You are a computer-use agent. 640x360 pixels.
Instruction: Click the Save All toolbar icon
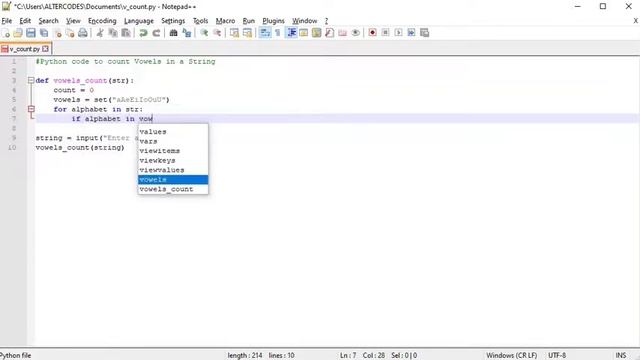click(x=44, y=33)
